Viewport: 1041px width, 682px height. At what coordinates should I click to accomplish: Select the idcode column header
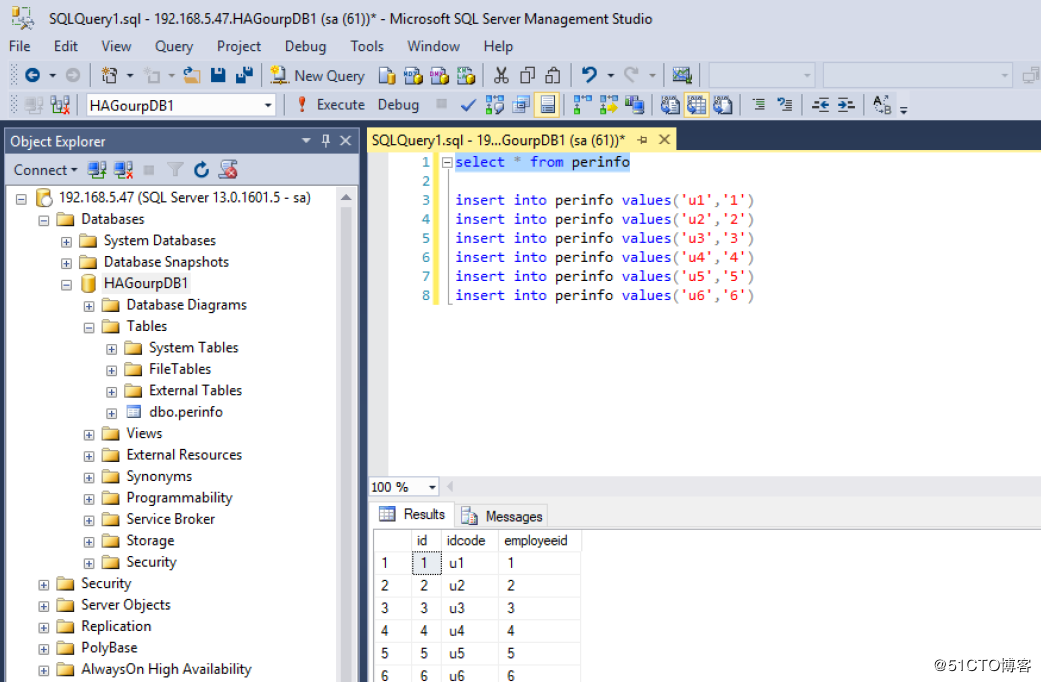[x=469, y=541]
